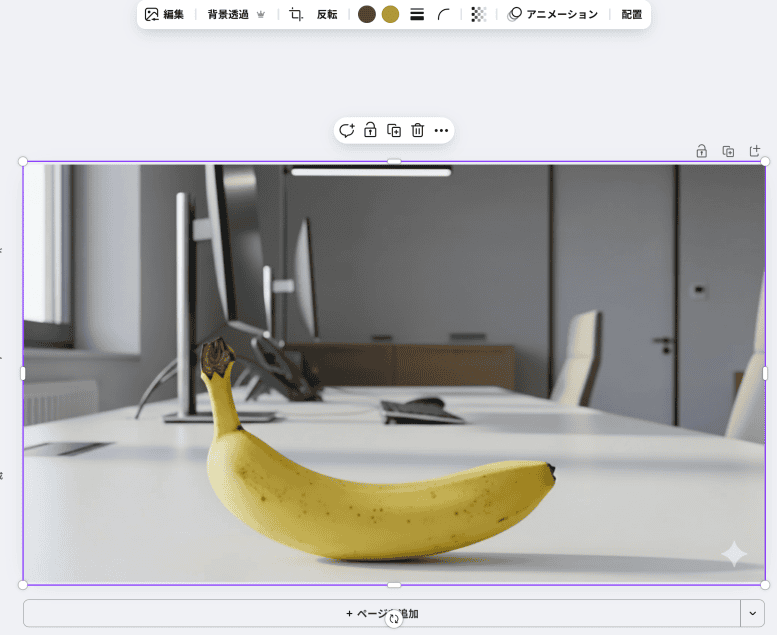Select the crop tool icon

point(295,15)
